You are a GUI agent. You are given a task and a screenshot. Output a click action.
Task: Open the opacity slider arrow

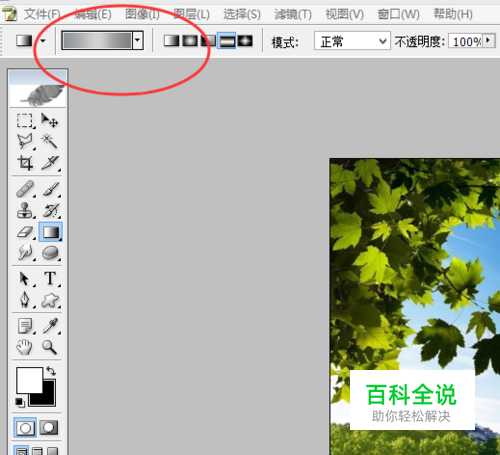pos(489,40)
